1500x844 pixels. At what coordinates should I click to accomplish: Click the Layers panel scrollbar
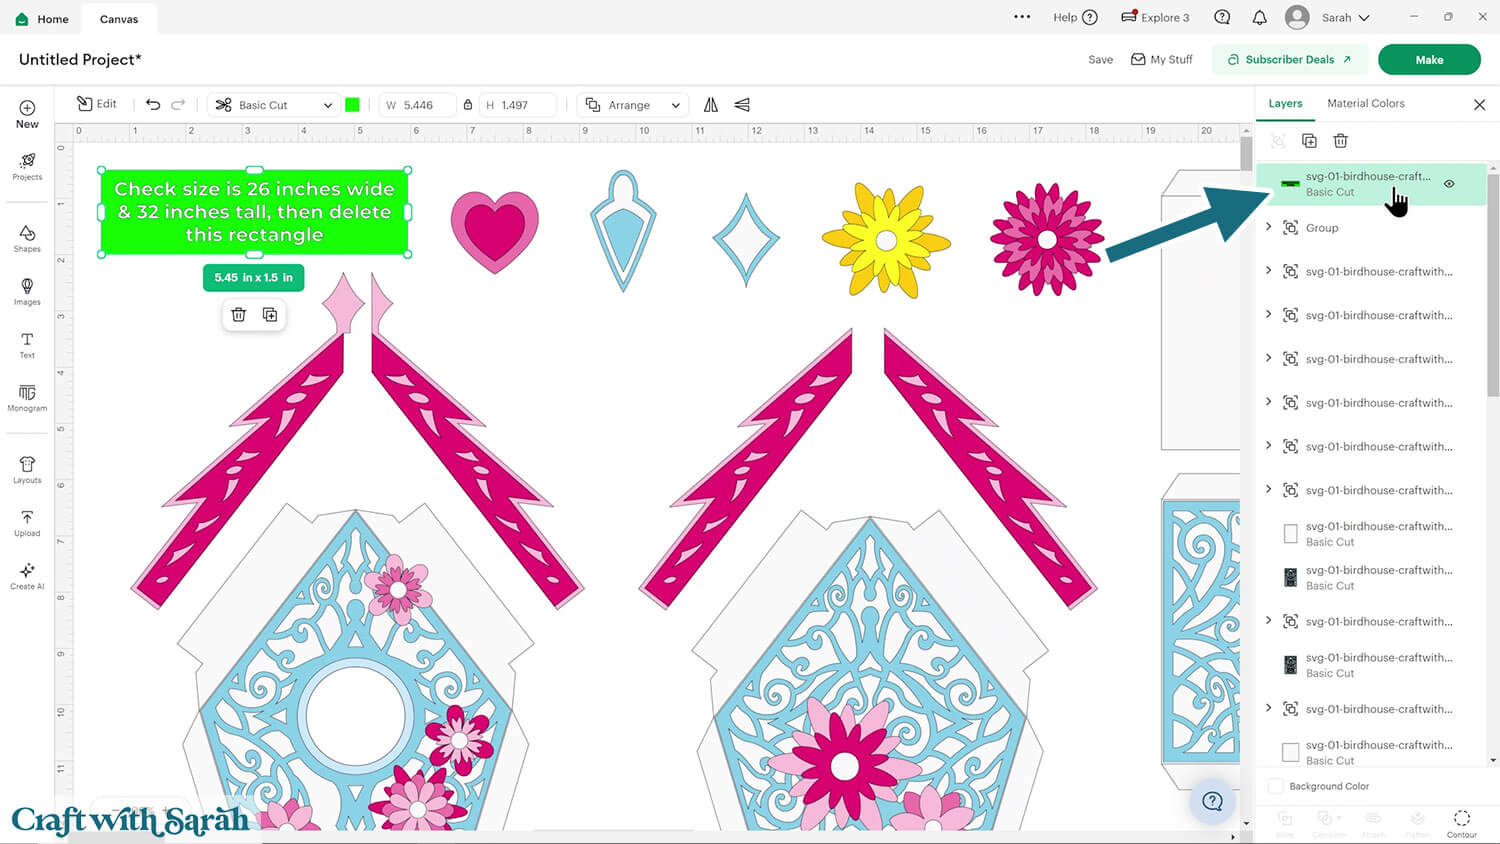point(1493,285)
